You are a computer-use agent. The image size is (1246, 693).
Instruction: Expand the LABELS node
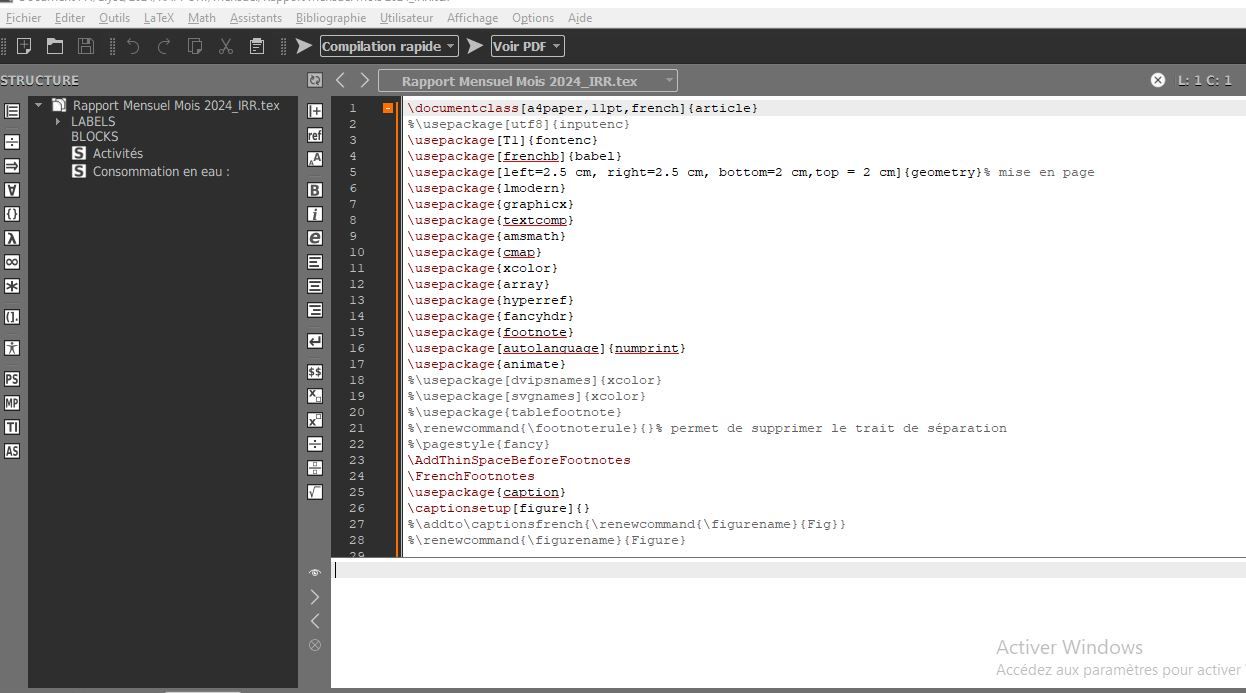click(x=58, y=121)
